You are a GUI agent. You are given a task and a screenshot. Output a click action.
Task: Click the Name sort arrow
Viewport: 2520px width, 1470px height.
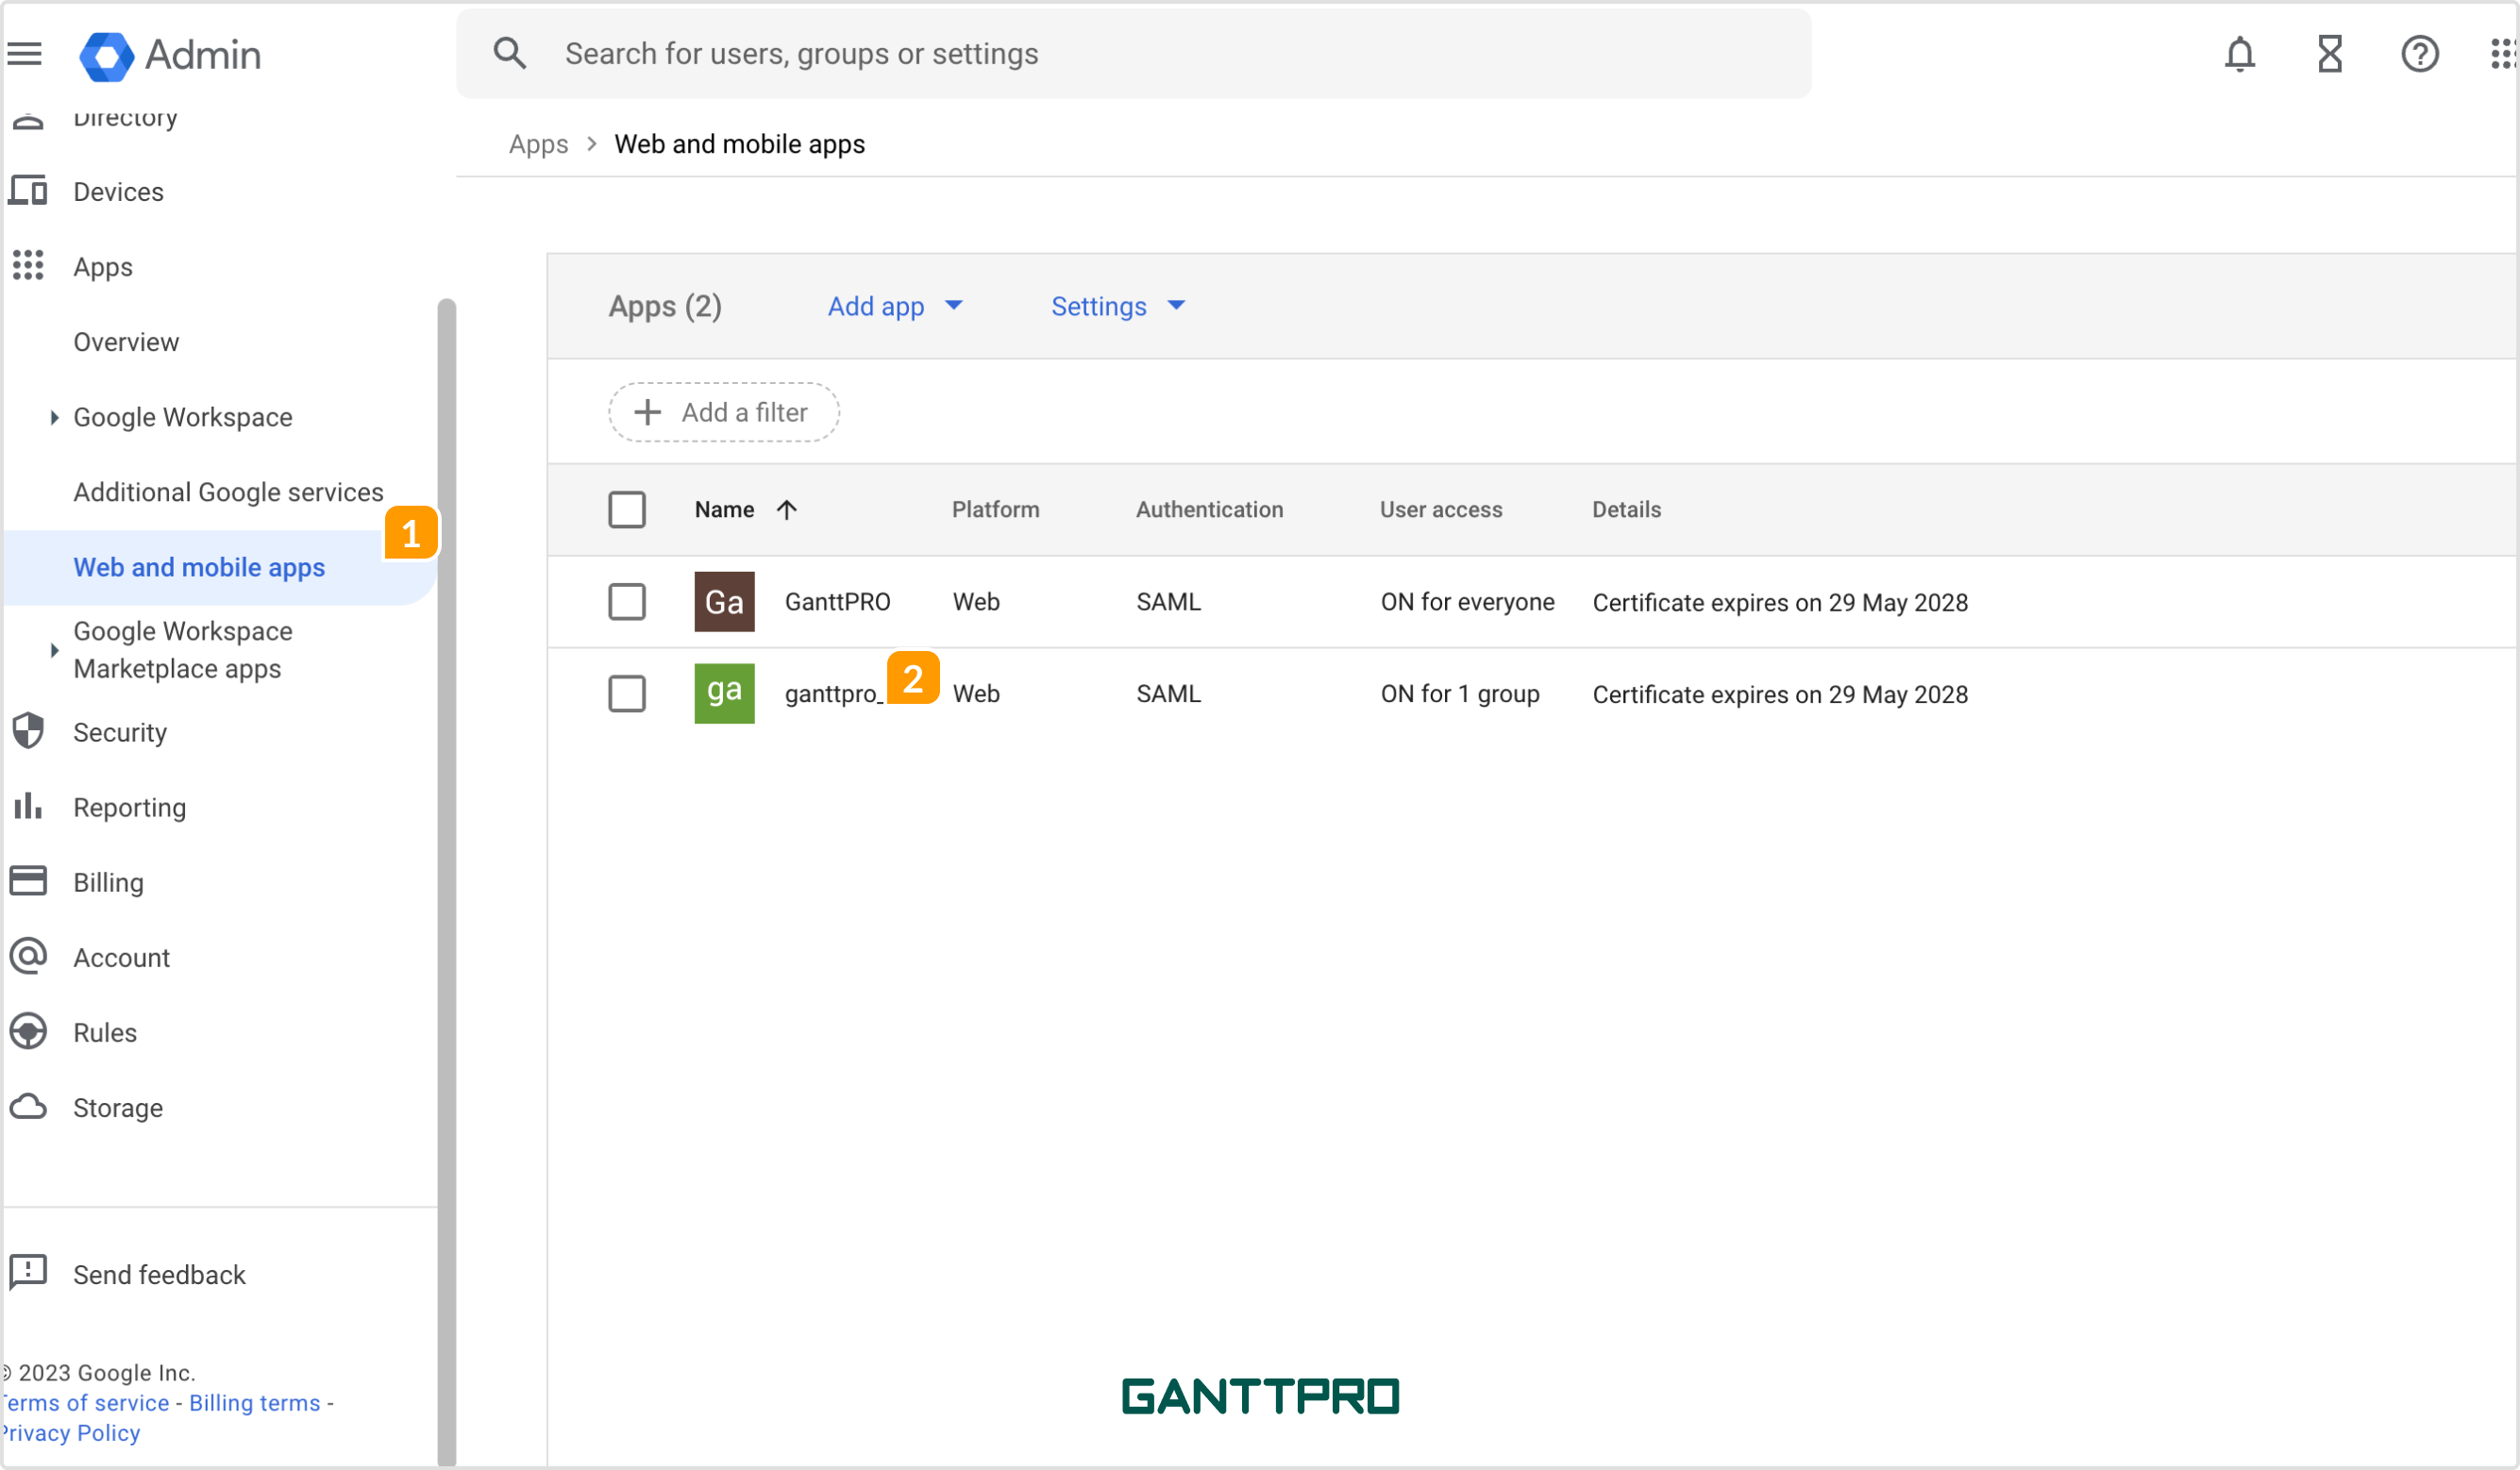coord(787,510)
